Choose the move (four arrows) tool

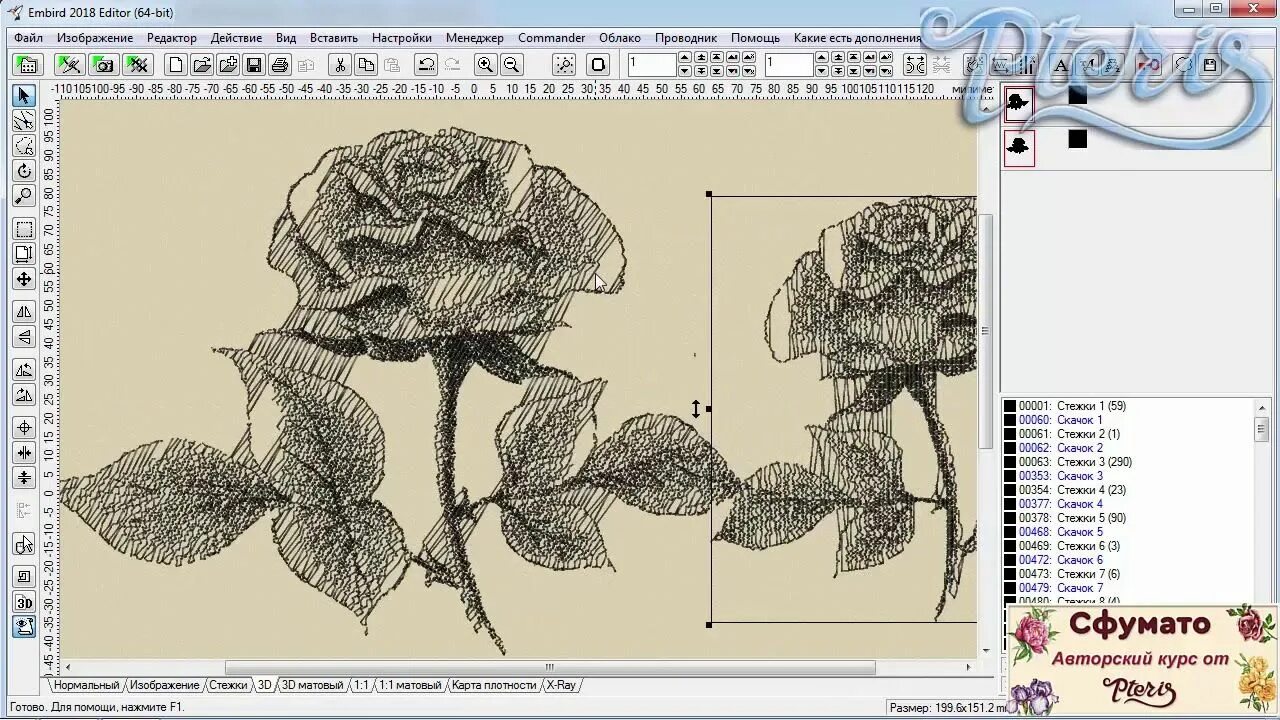24,279
